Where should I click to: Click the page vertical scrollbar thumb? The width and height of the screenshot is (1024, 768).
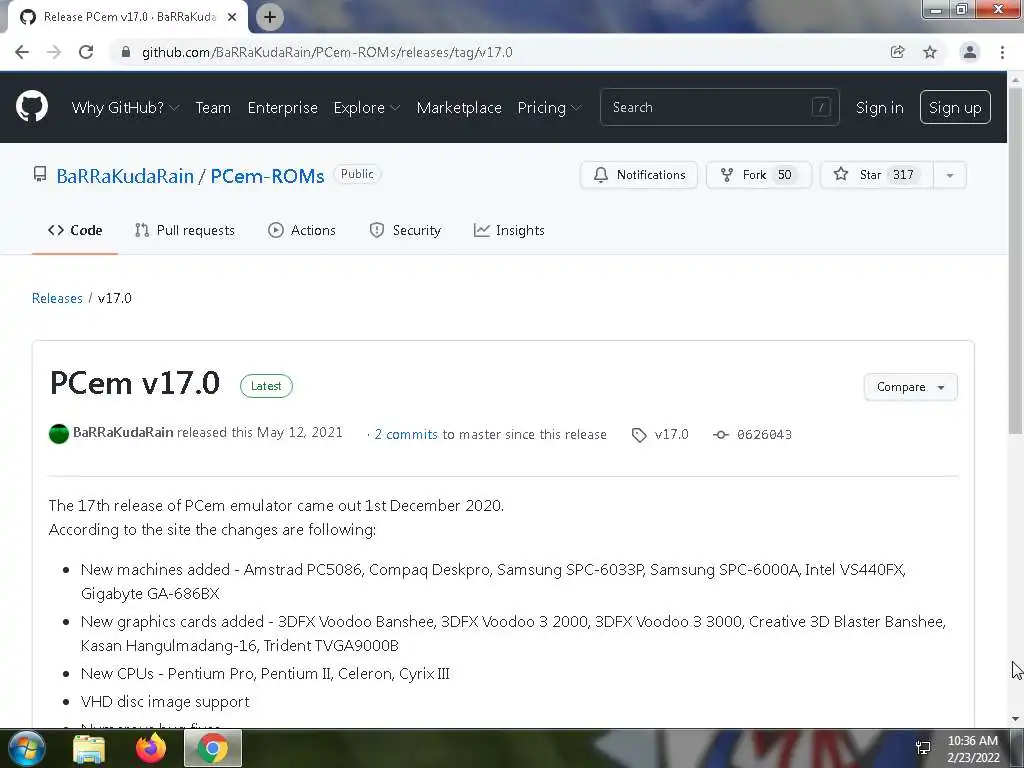point(1015,259)
